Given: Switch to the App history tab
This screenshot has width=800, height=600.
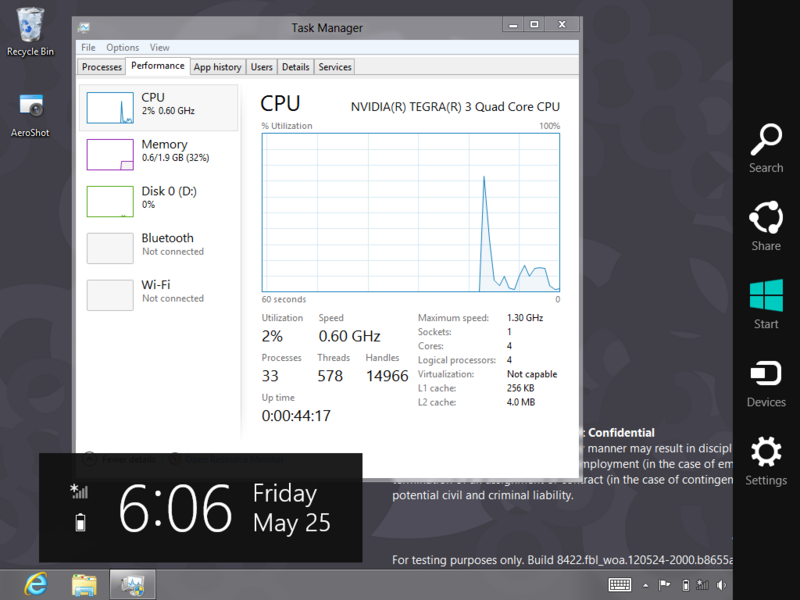Looking at the screenshot, I should pyautogui.click(x=217, y=67).
